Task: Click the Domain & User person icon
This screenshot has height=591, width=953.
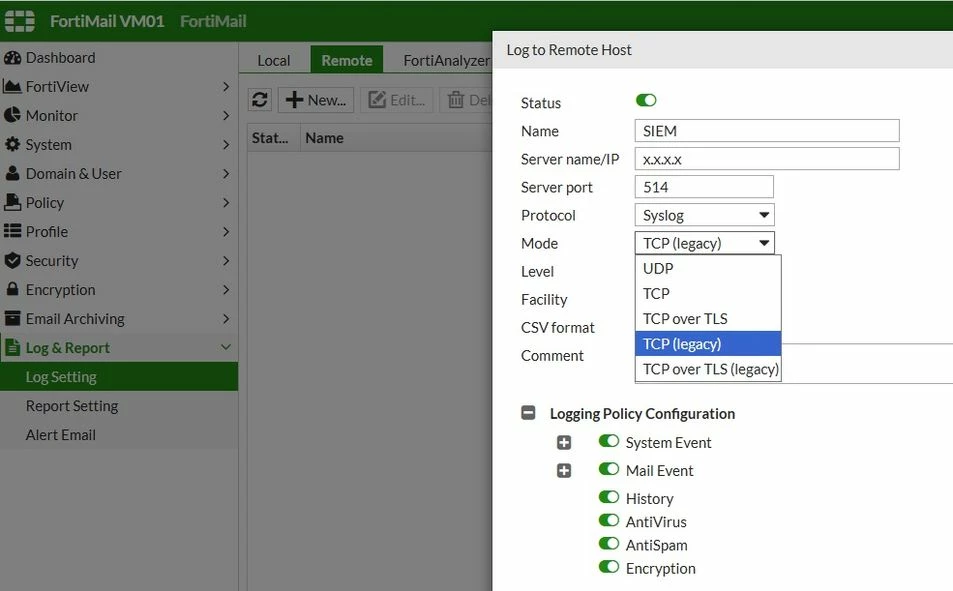Action: pyautogui.click(x=12, y=173)
